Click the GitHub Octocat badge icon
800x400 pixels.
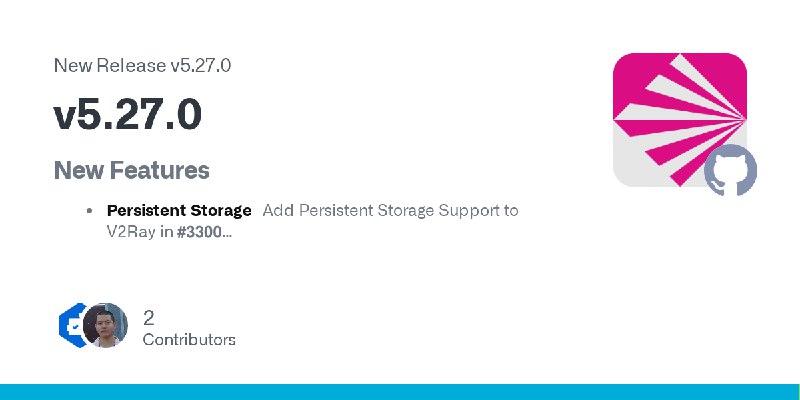730,170
